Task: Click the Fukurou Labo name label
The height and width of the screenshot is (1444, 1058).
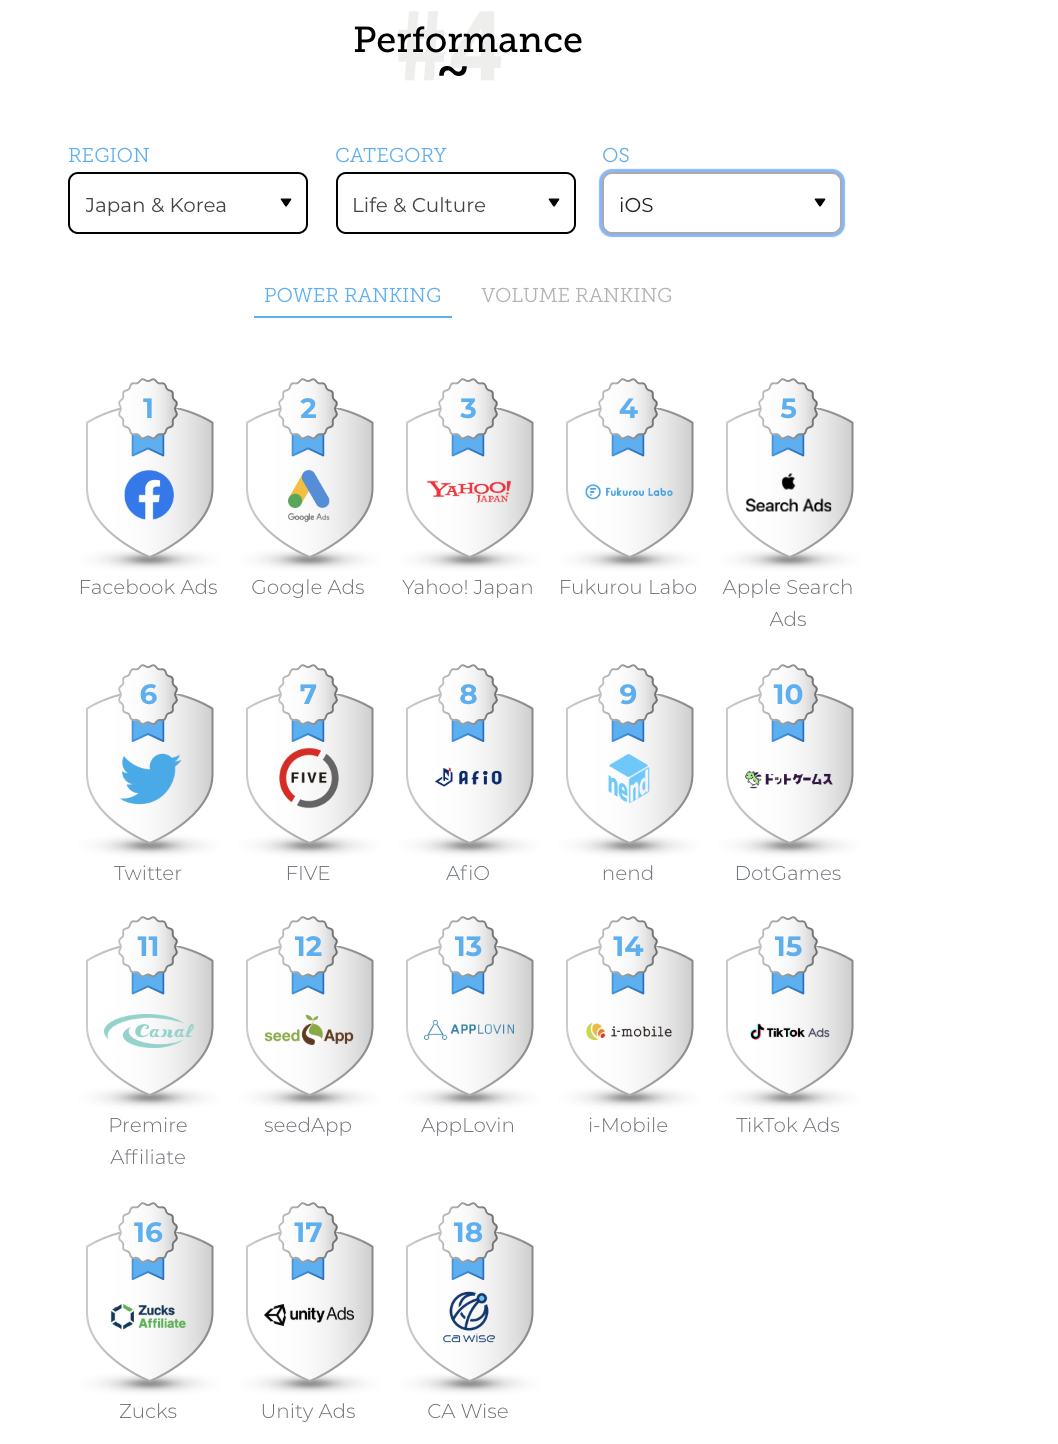Action: (x=628, y=587)
